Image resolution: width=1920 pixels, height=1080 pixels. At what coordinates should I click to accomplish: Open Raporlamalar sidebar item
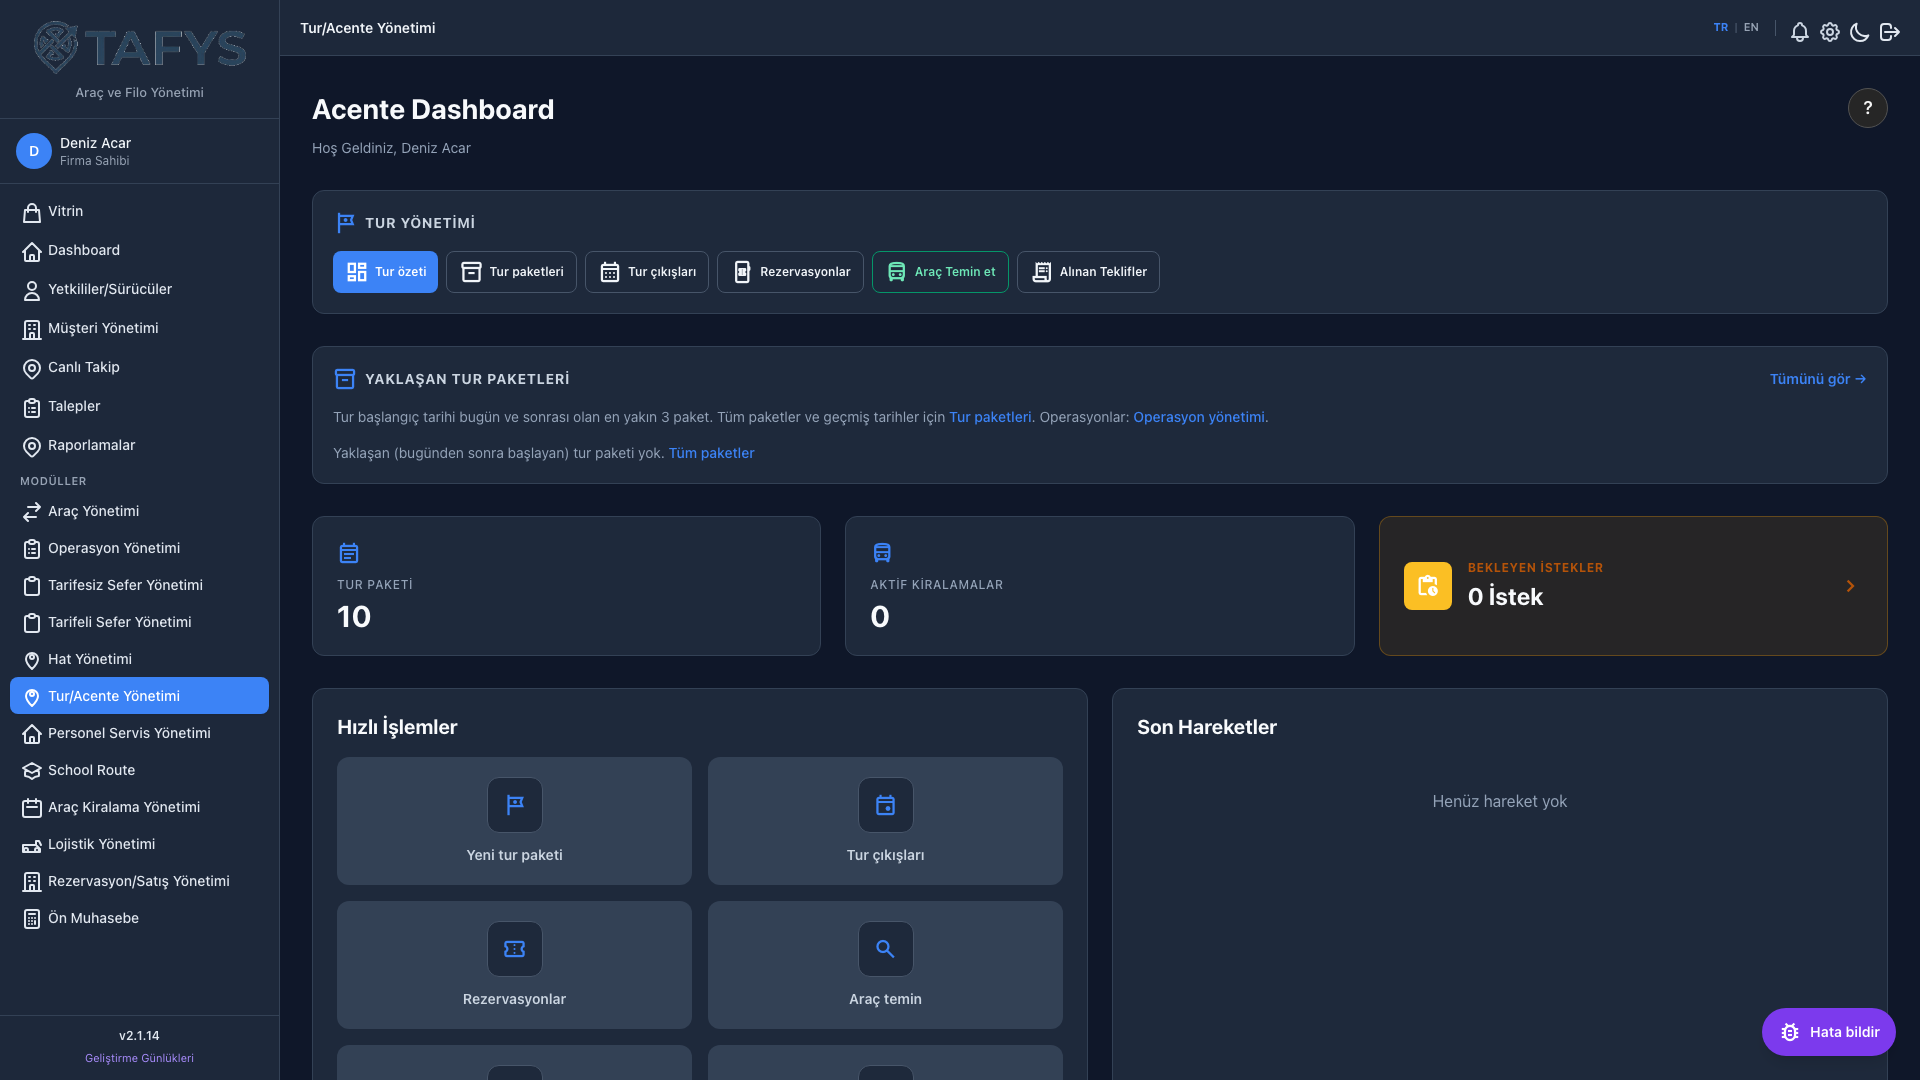[x=139, y=446]
